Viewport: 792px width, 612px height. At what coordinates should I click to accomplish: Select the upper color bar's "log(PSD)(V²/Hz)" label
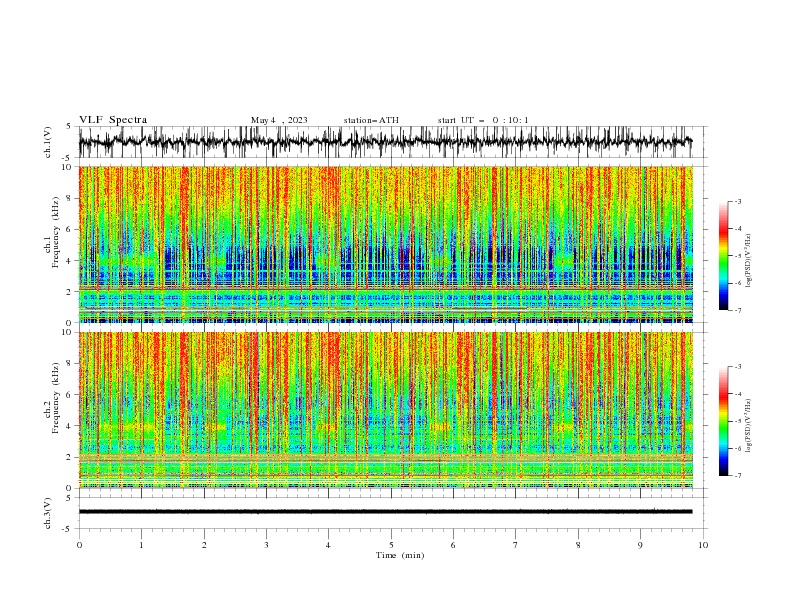(x=749, y=261)
